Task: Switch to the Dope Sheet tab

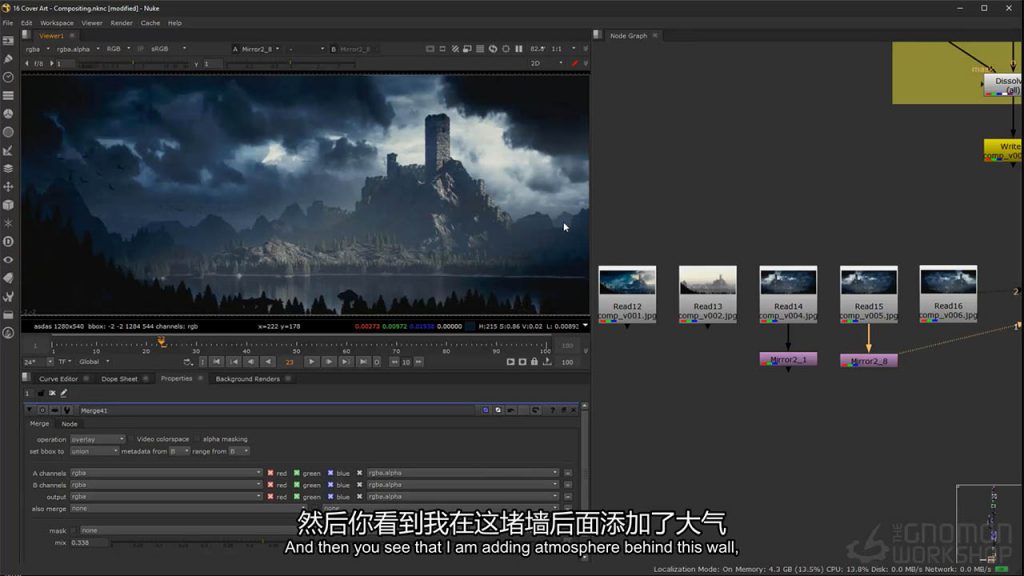Action: 120,379
